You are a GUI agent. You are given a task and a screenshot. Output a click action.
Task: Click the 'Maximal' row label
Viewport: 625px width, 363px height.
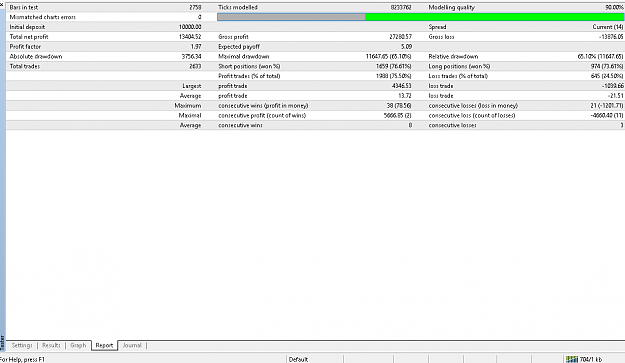[x=190, y=116]
